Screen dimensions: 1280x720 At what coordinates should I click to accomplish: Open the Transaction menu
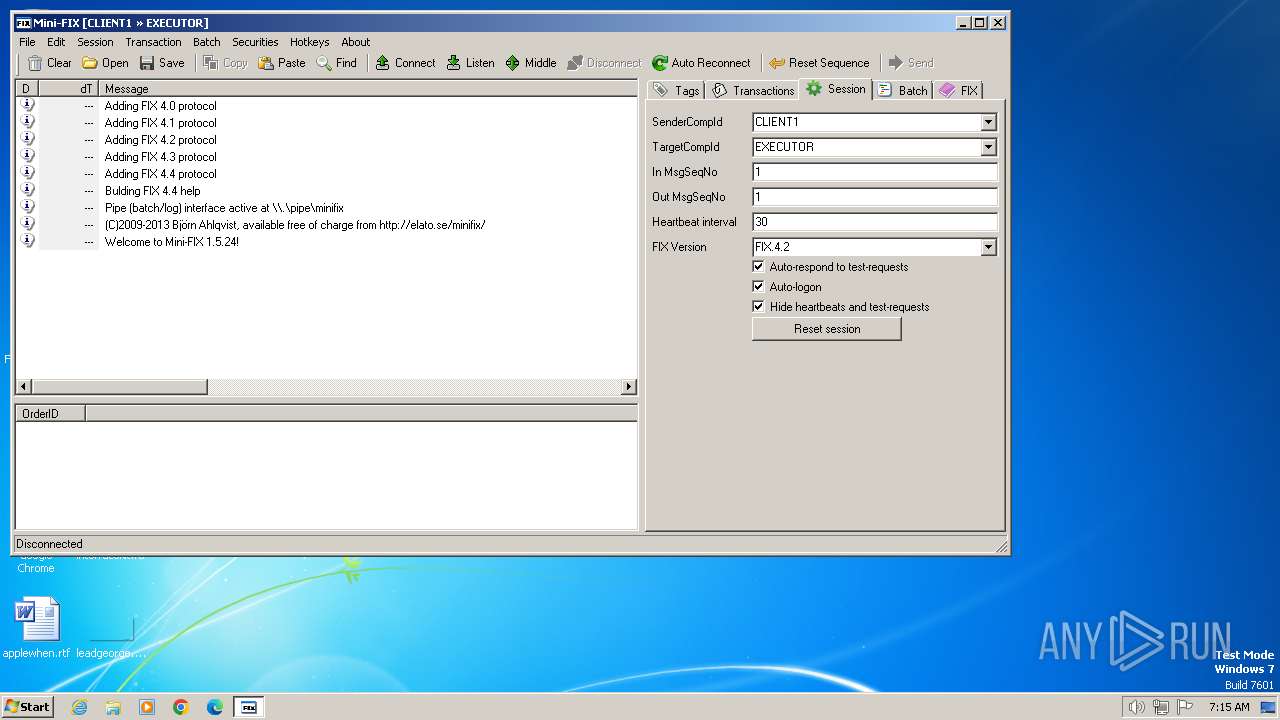pos(153,42)
